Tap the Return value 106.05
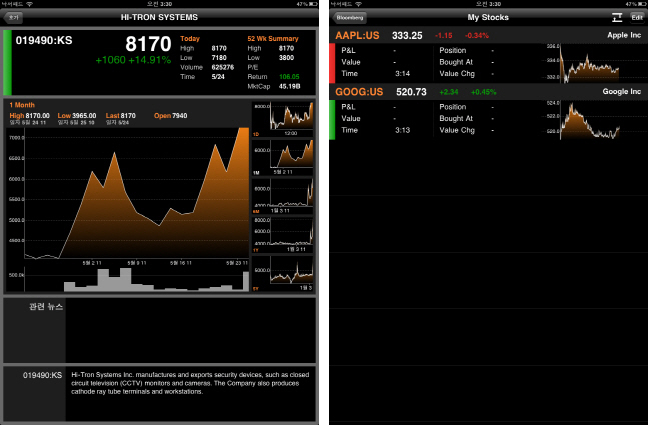 [289, 76]
